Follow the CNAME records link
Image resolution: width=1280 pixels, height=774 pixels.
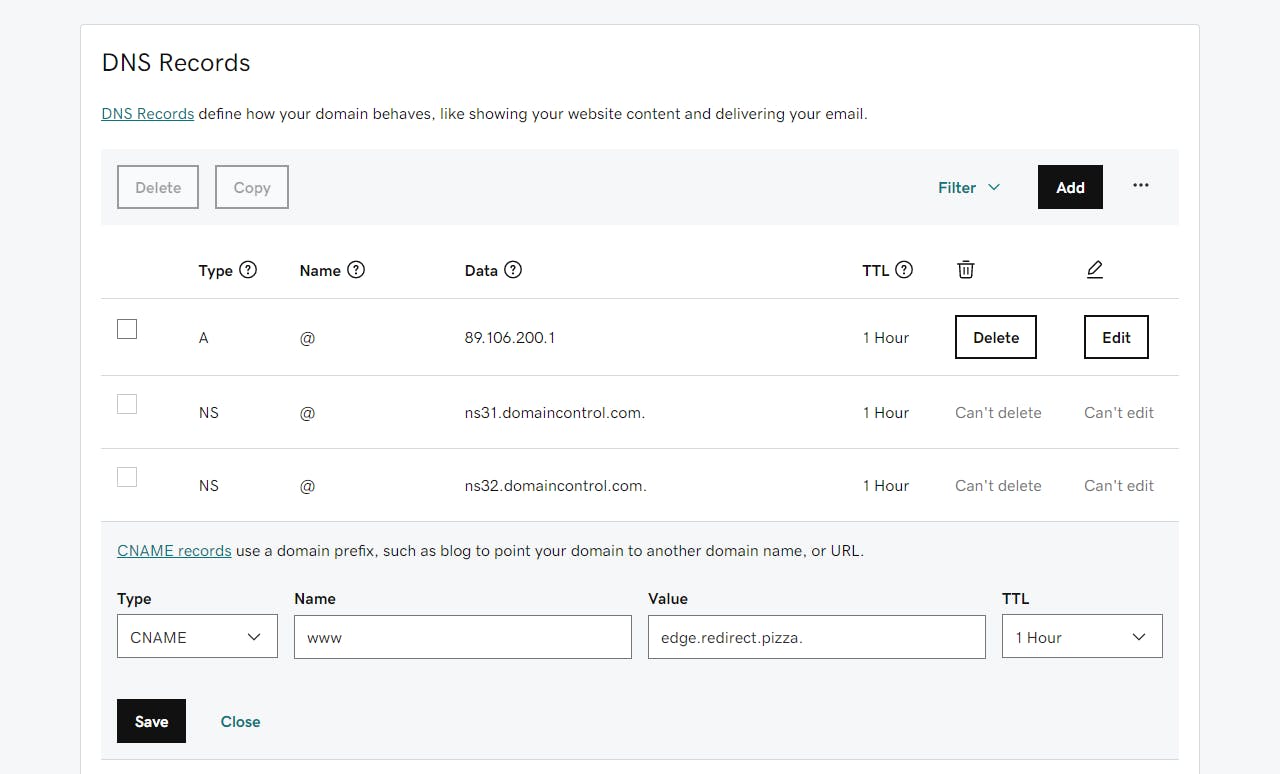(174, 551)
